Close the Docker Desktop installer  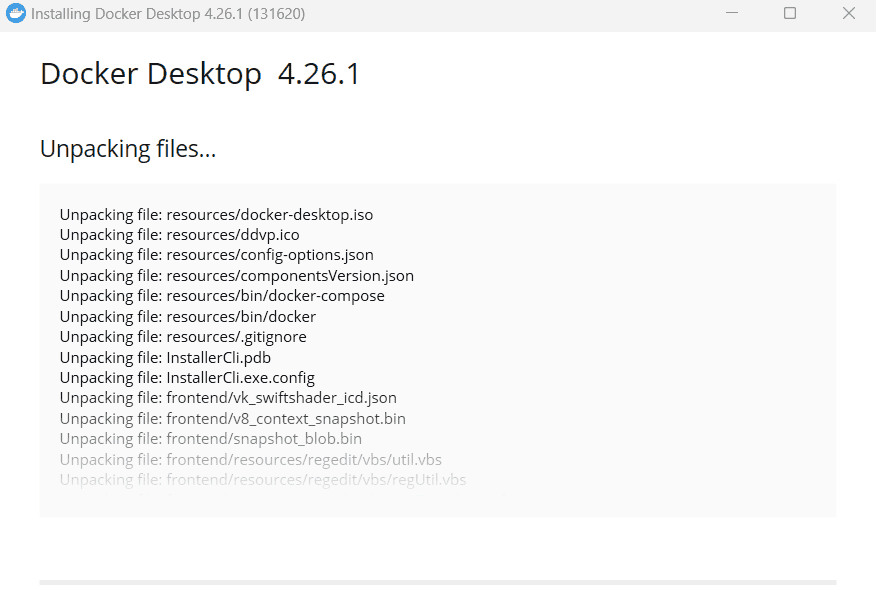(x=849, y=13)
